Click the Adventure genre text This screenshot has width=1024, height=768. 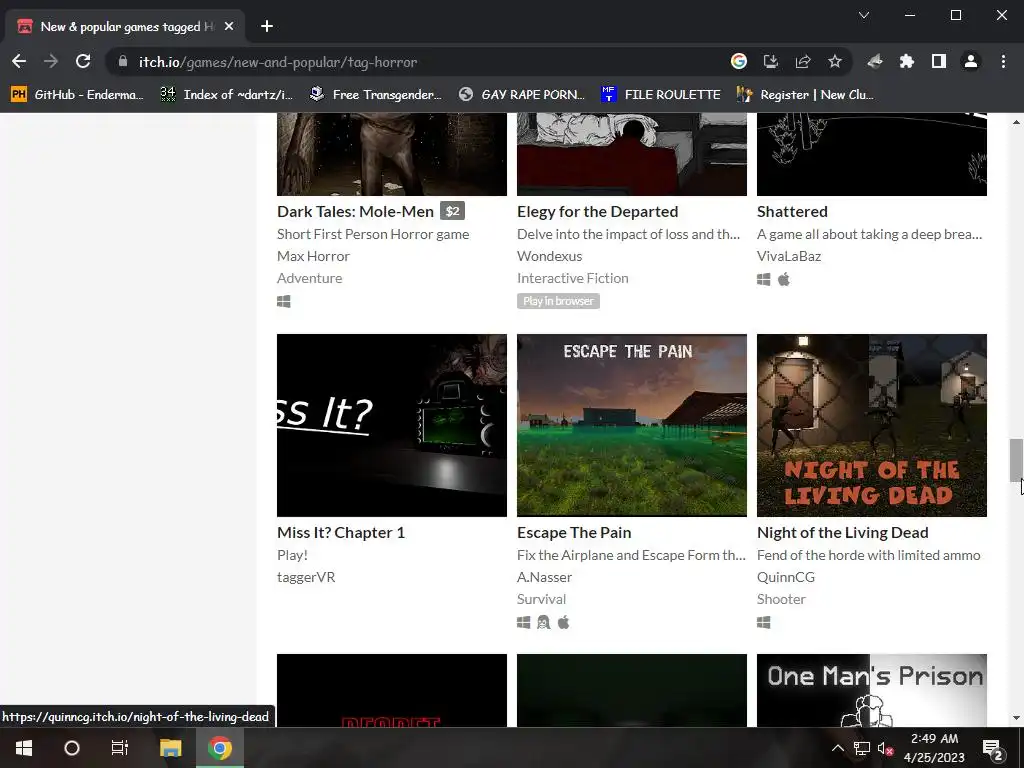click(310, 278)
